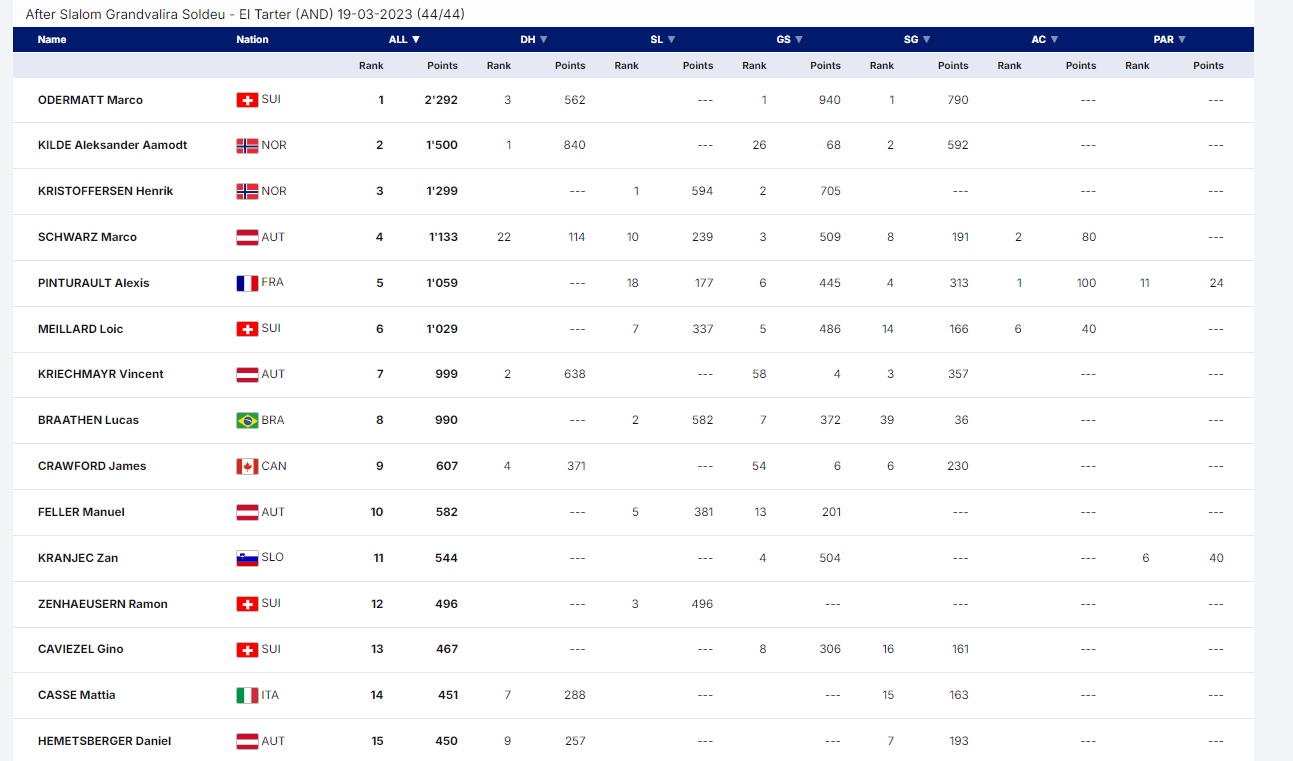Click the Slovenian flag beside KRANJEC Zan
The height and width of the screenshot is (761, 1293).
[x=247, y=558]
